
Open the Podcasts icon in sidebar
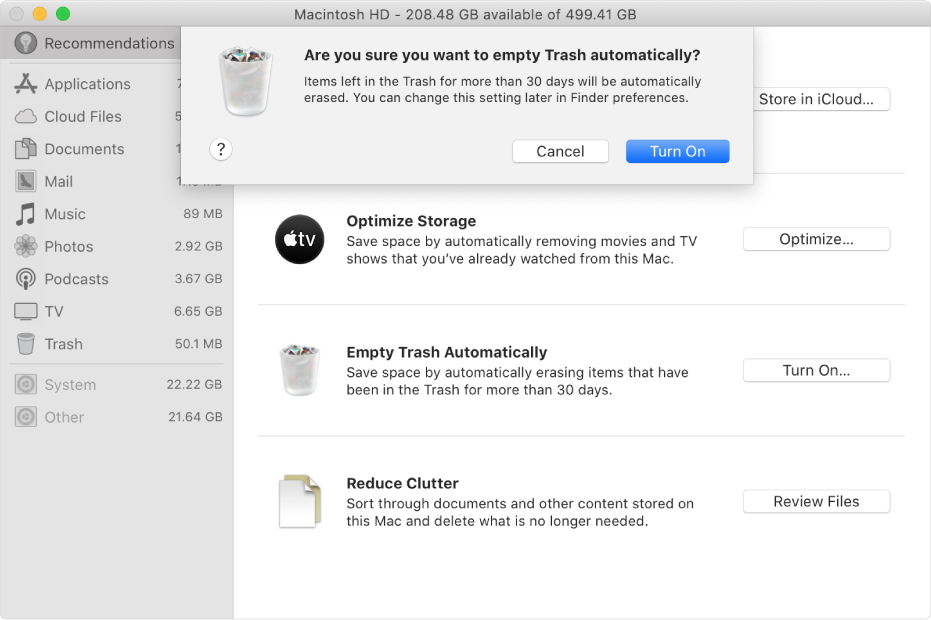[x=26, y=279]
